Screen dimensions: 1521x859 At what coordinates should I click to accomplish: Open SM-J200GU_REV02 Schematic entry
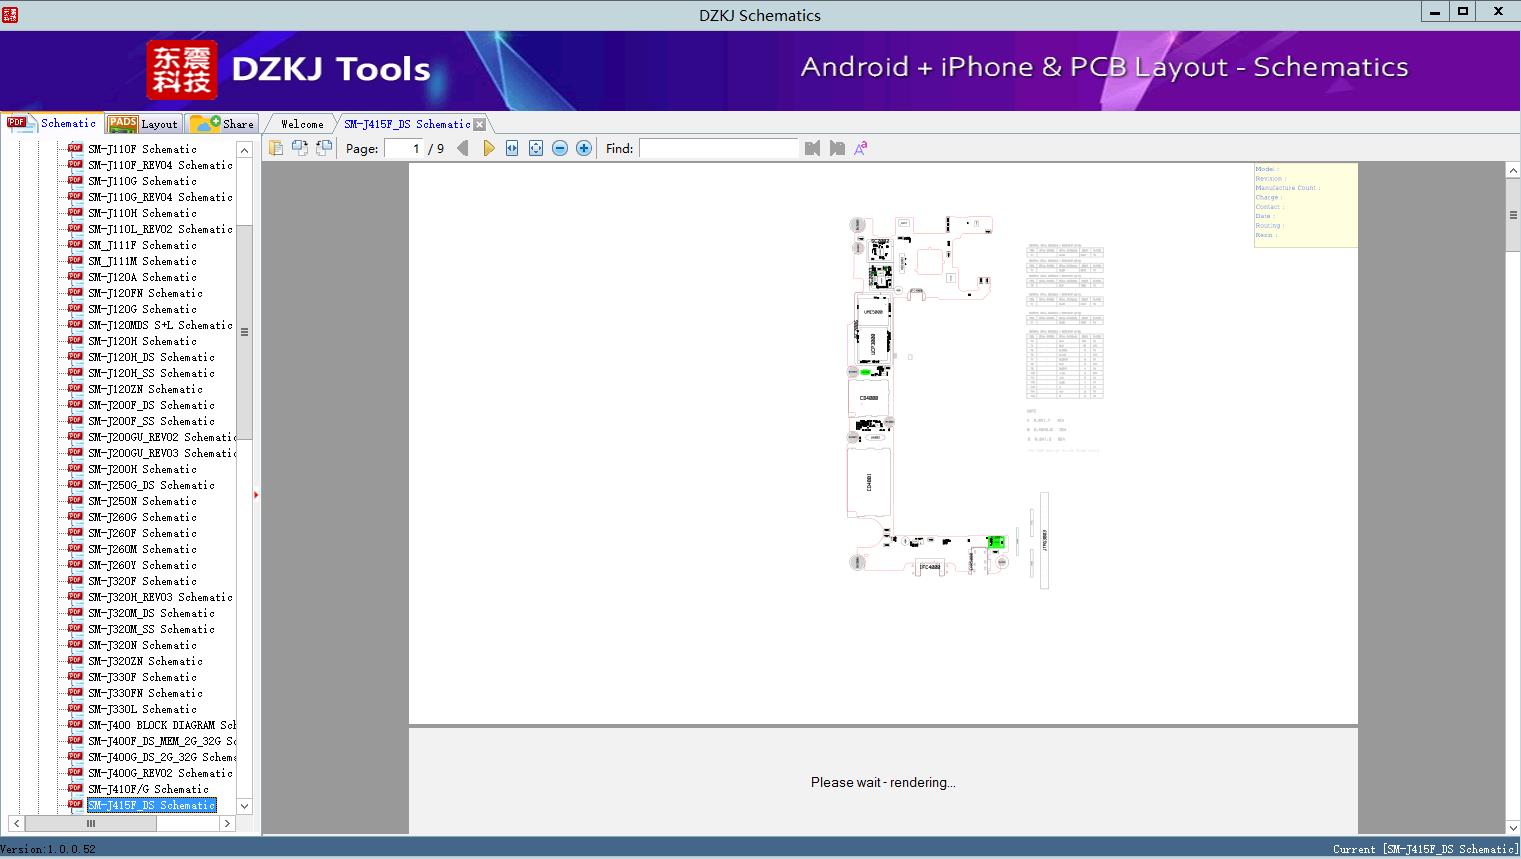(x=162, y=437)
